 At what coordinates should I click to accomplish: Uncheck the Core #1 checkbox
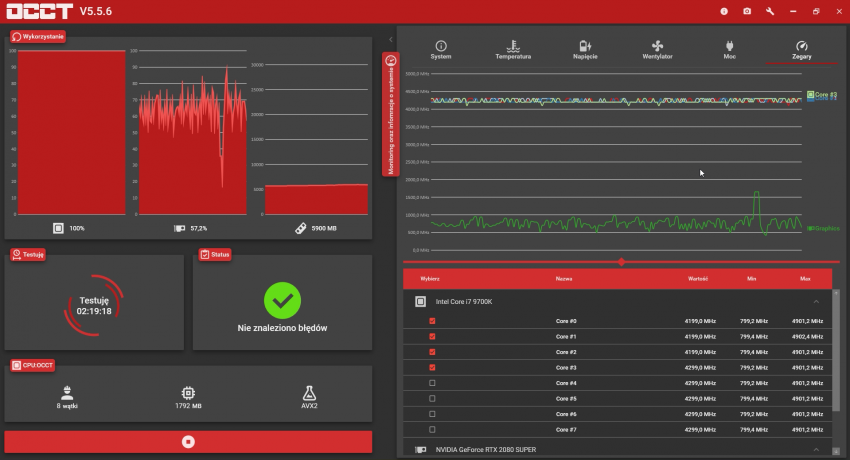click(432, 336)
